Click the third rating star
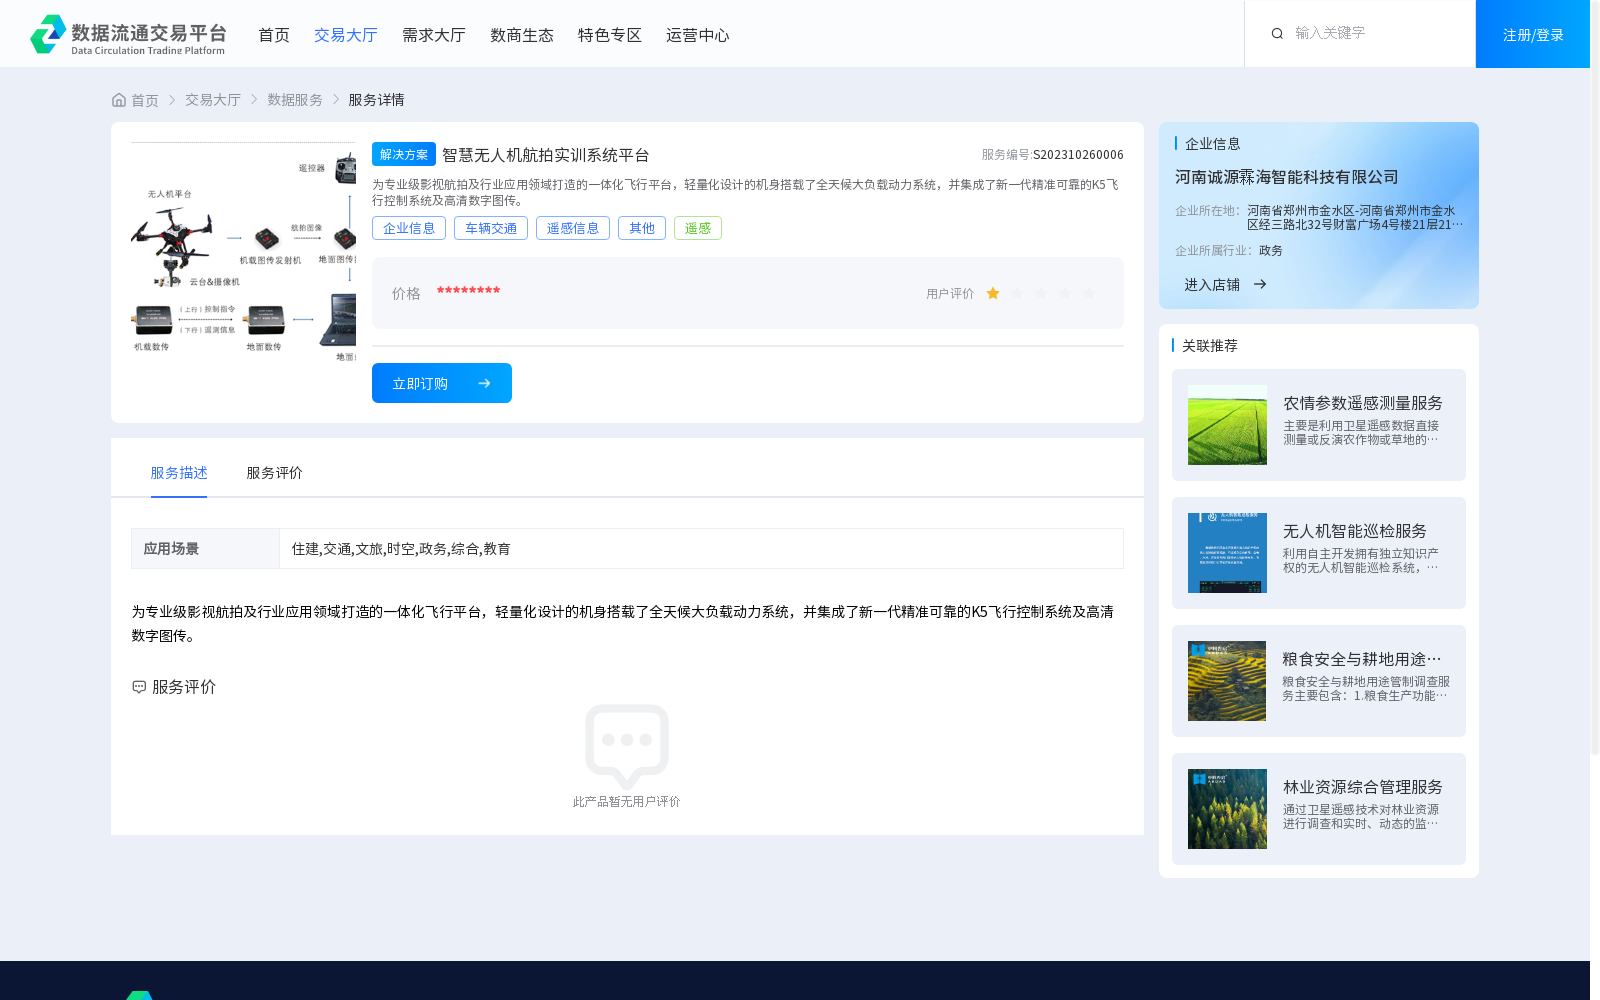Screen dimensions: 1600x1000 click(x=1041, y=293)
